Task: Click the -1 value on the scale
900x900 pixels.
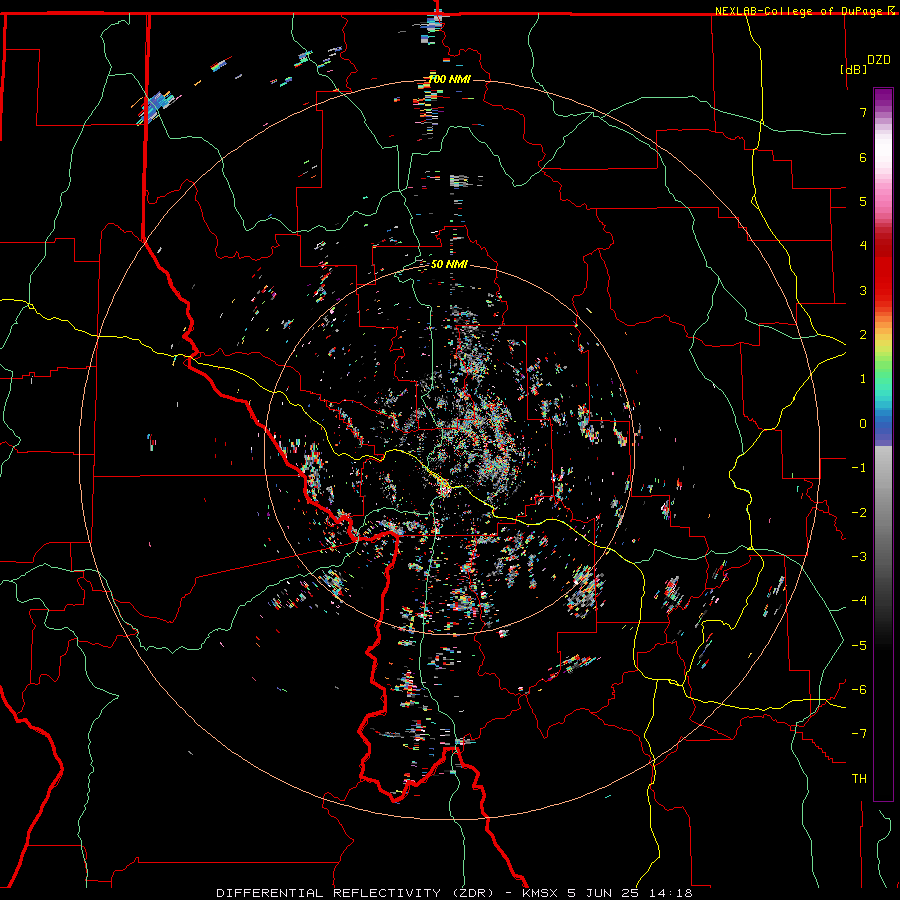Action: click(859, 468)
